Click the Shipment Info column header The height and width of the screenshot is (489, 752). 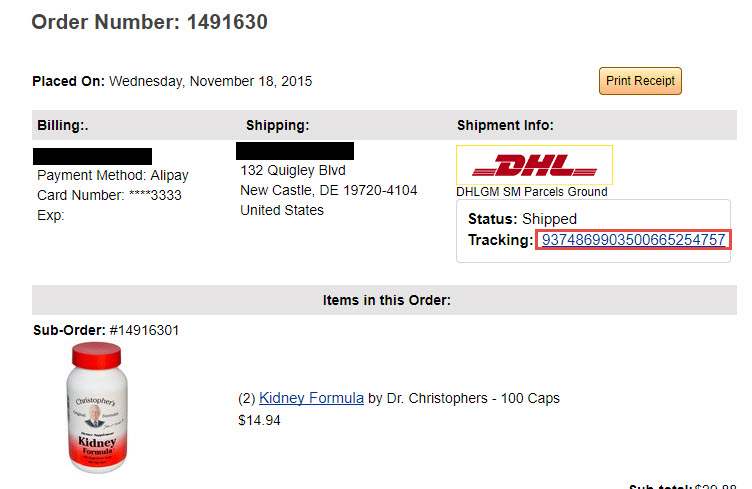(505, 125)
